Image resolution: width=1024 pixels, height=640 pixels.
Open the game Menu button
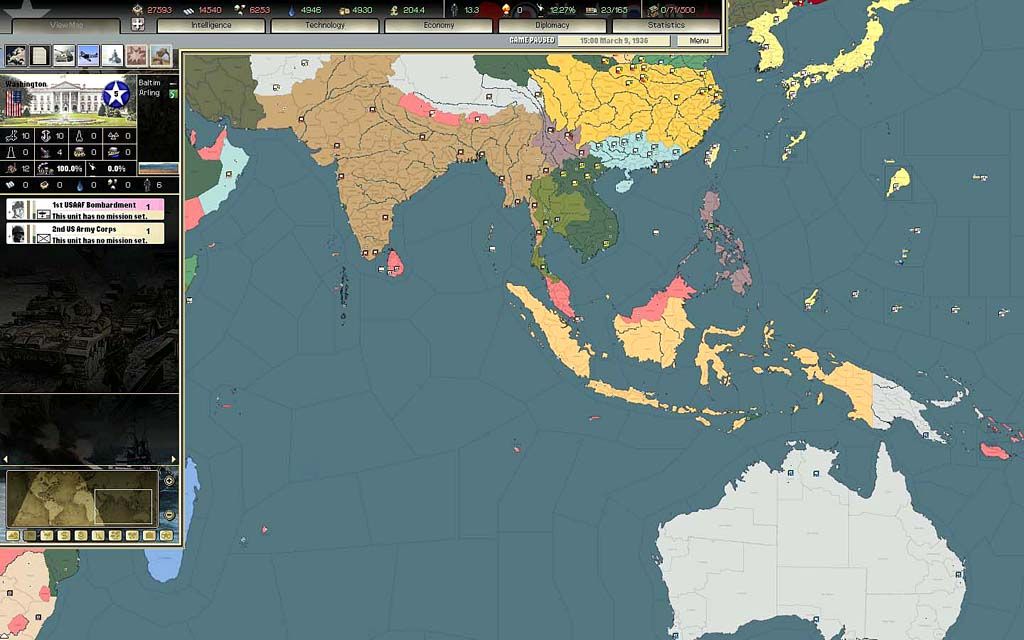pos(699,40)
